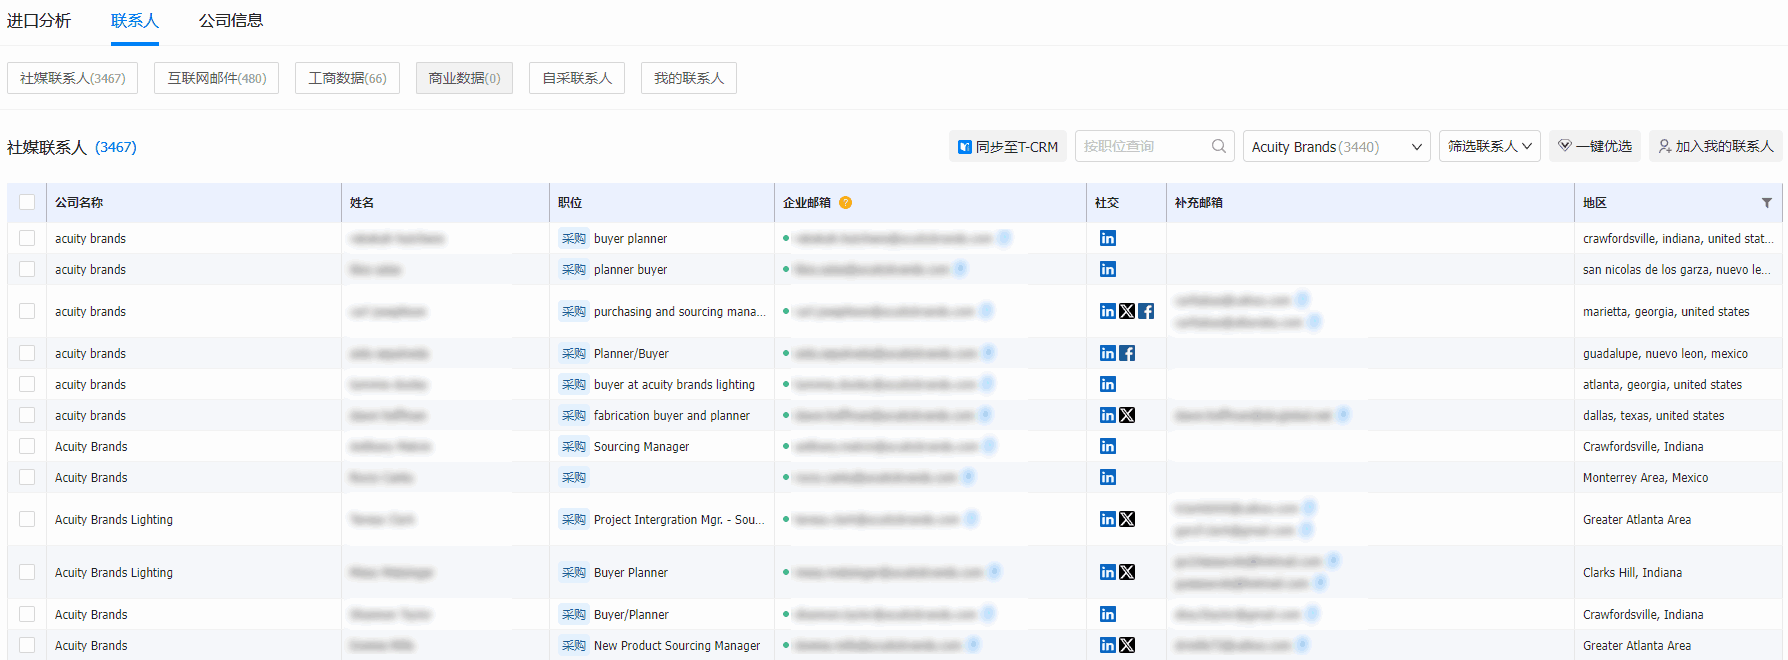
Task: Expand the Acuity Brands (3440) dropdown
Action: [x=1336, y=147]
